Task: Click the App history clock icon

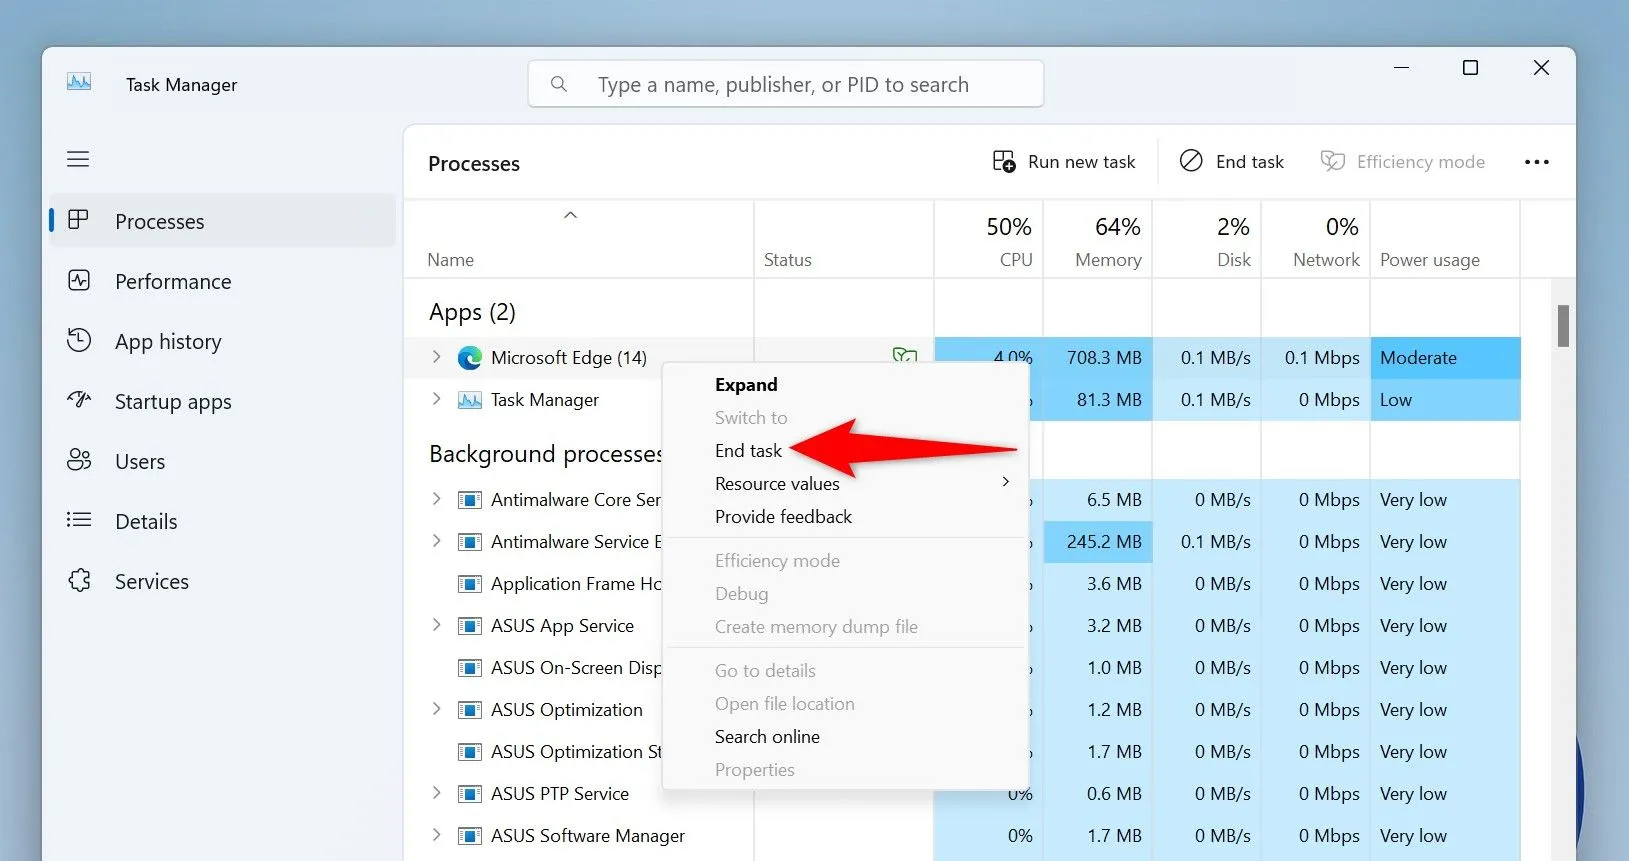Action: tap(79, 340)
